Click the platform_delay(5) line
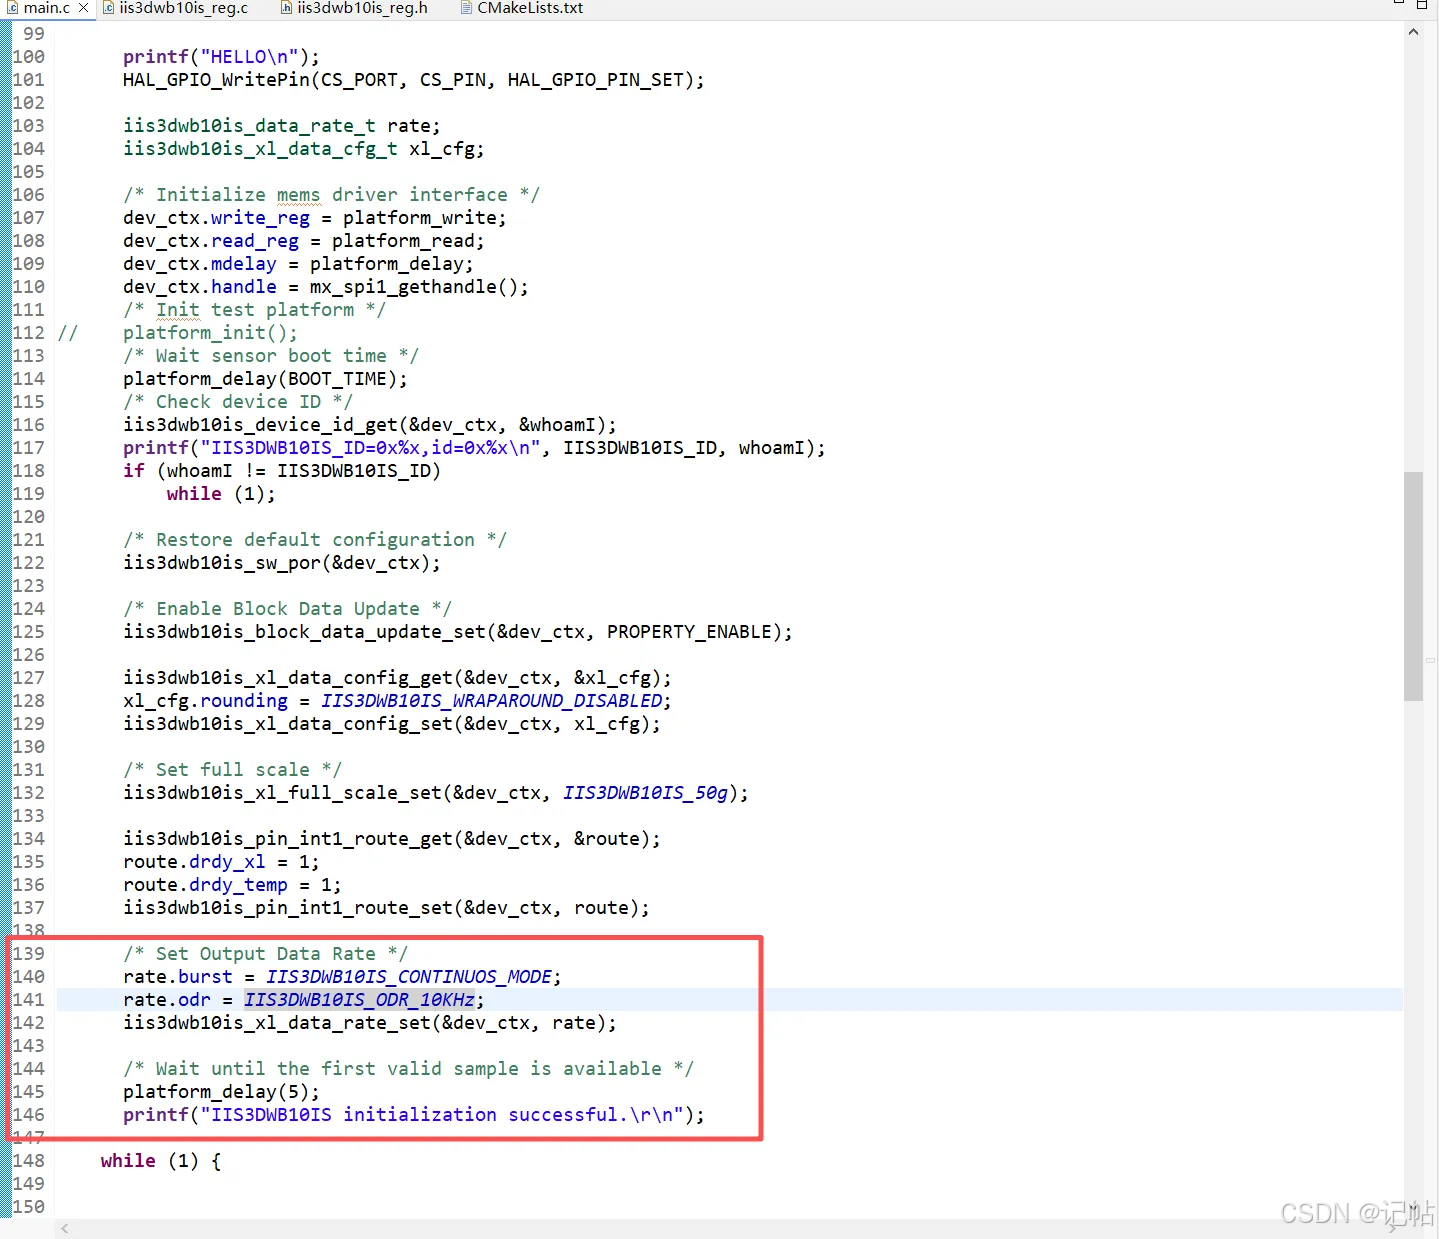 (x=221, y=1092)
